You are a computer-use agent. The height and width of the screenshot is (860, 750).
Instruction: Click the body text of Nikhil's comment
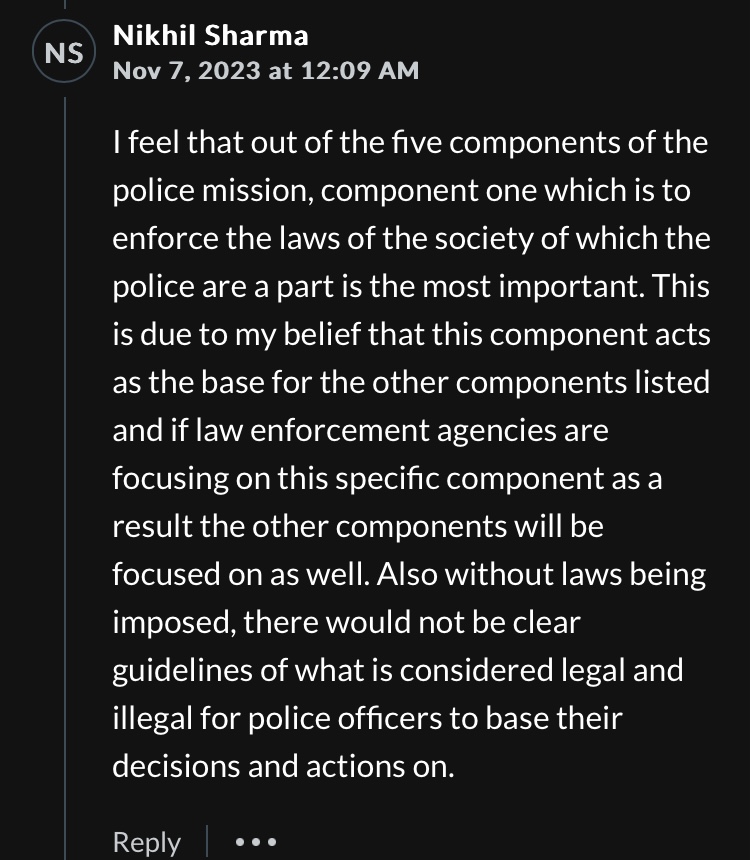pyautogui.click(x=410, y=450)
